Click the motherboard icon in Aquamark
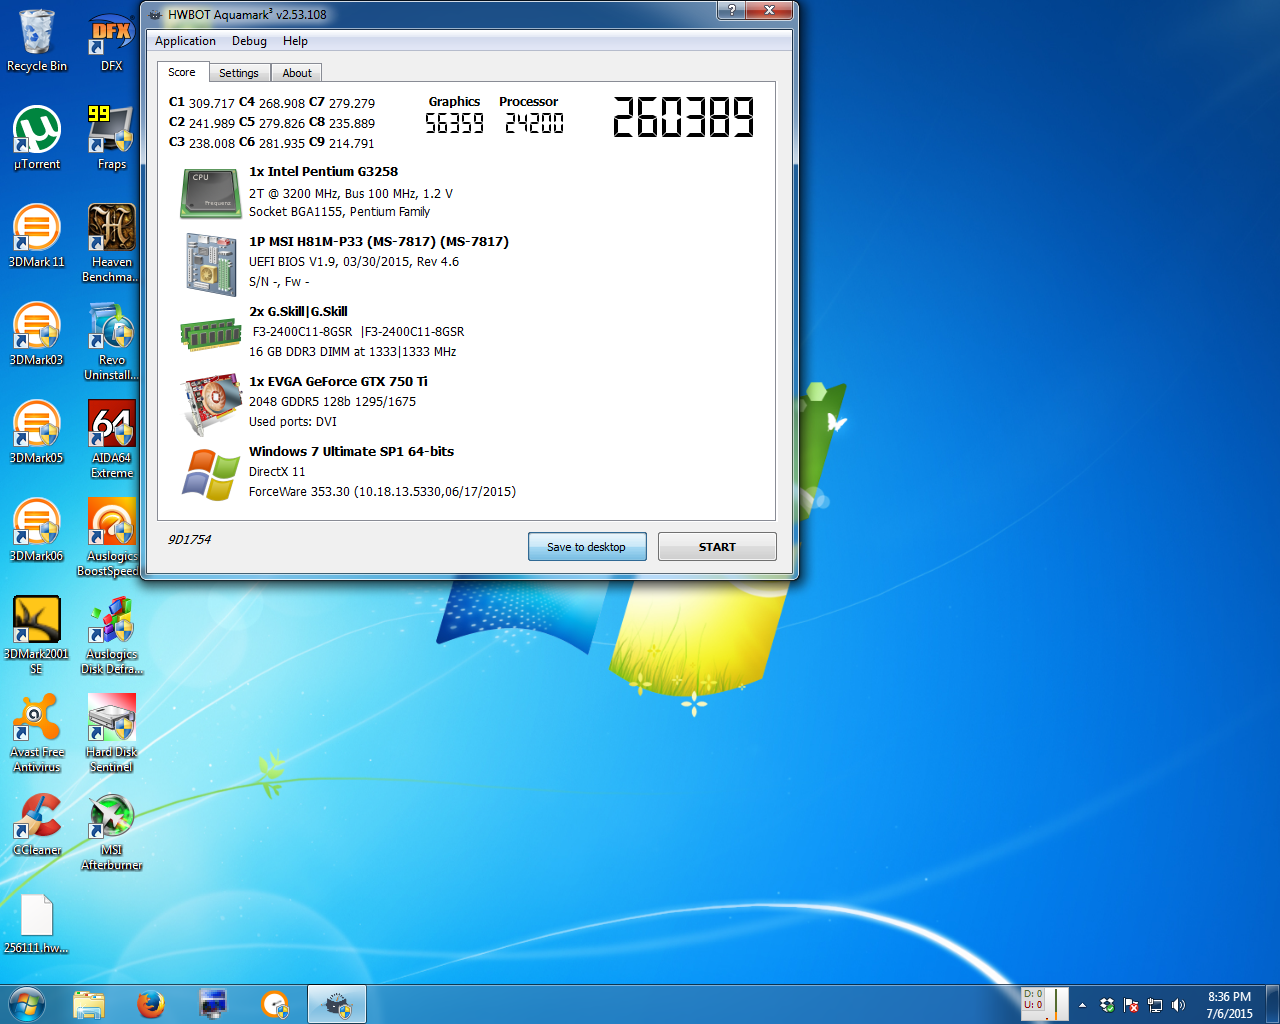1280x1024 pixels. tap(210, 264)
